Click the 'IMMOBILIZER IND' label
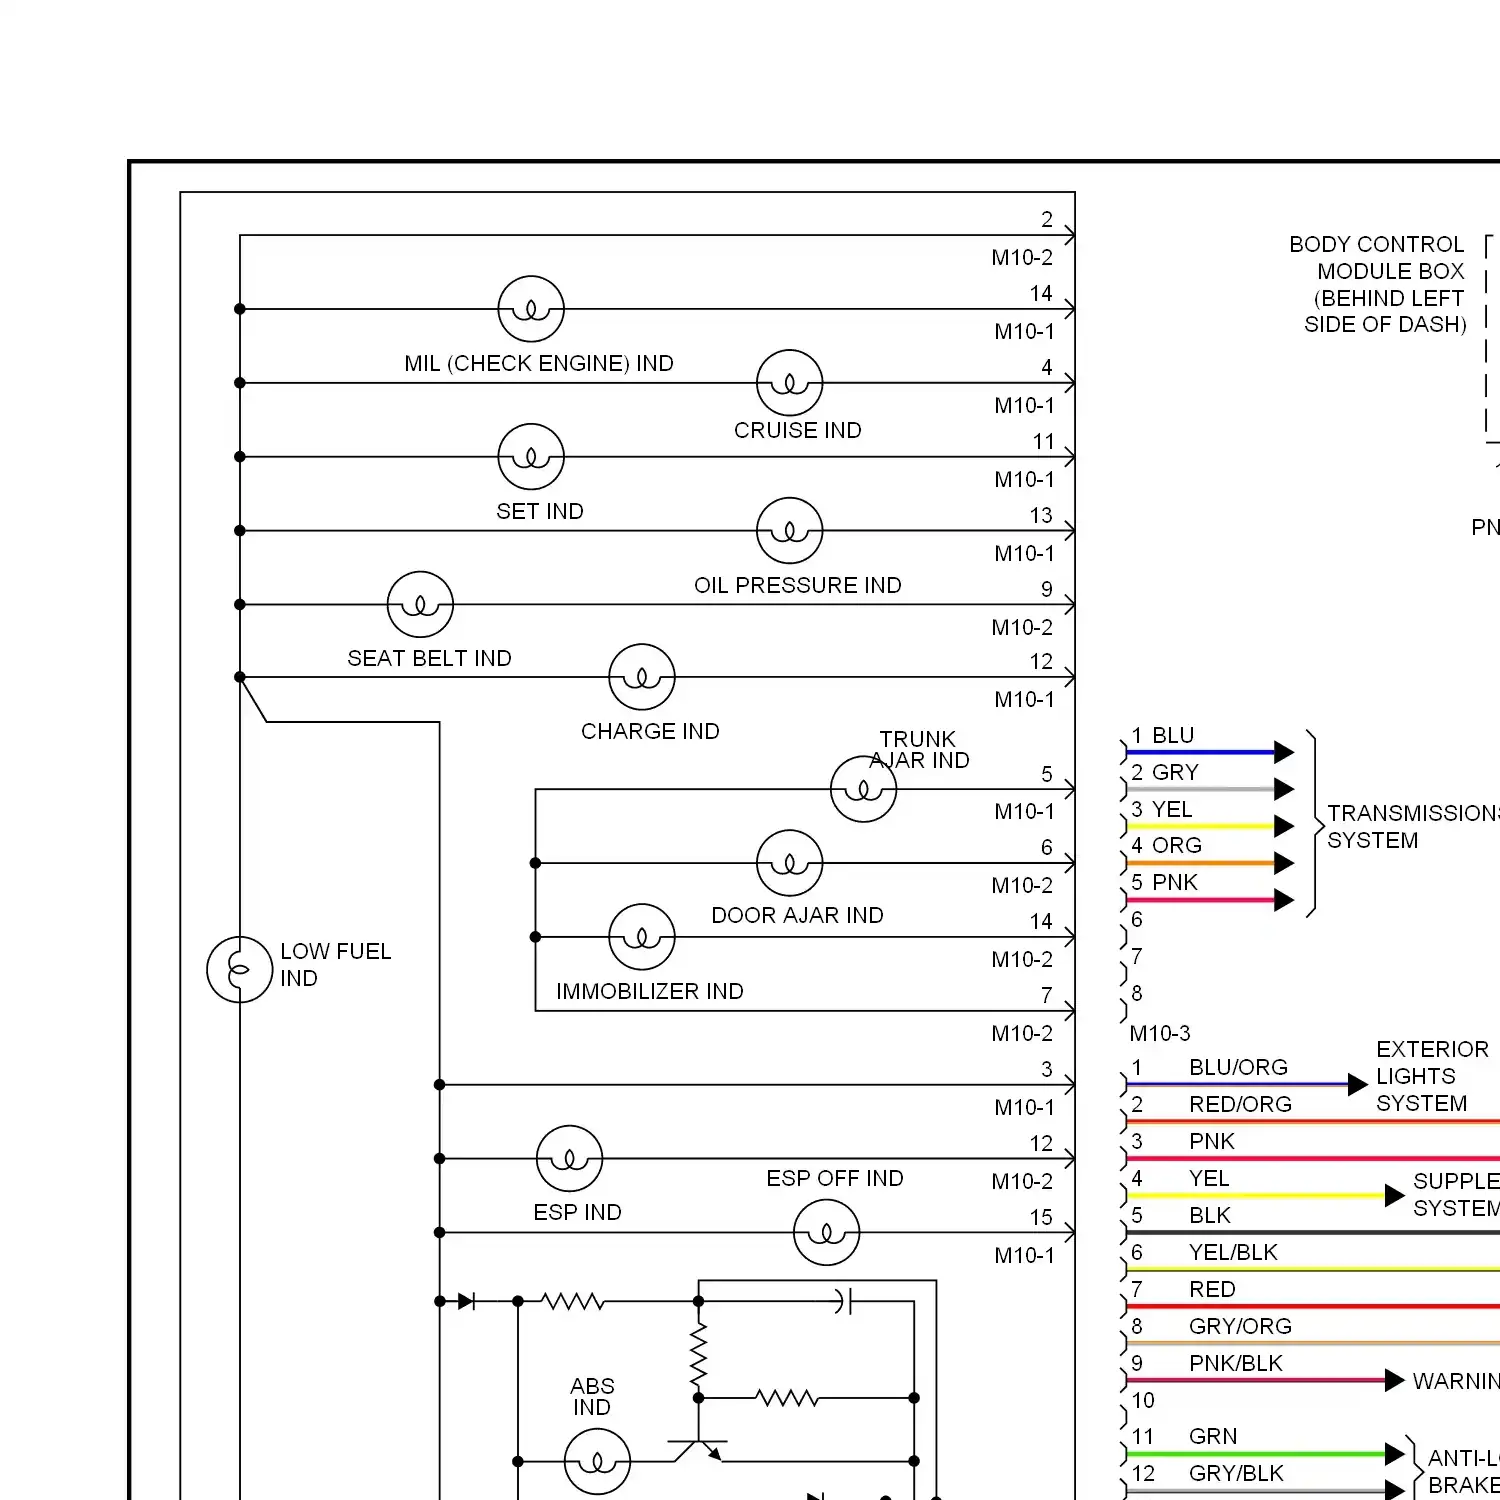 pyautogui.click(x=650, y=991)
